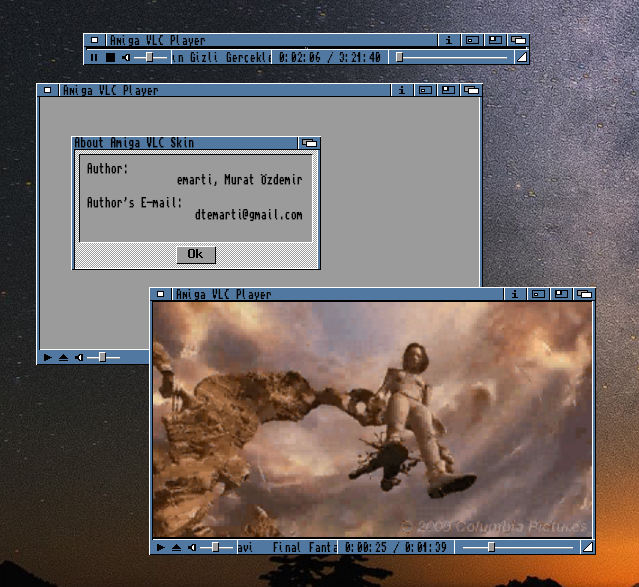Stop playback in the top compact player

(110, 57)
